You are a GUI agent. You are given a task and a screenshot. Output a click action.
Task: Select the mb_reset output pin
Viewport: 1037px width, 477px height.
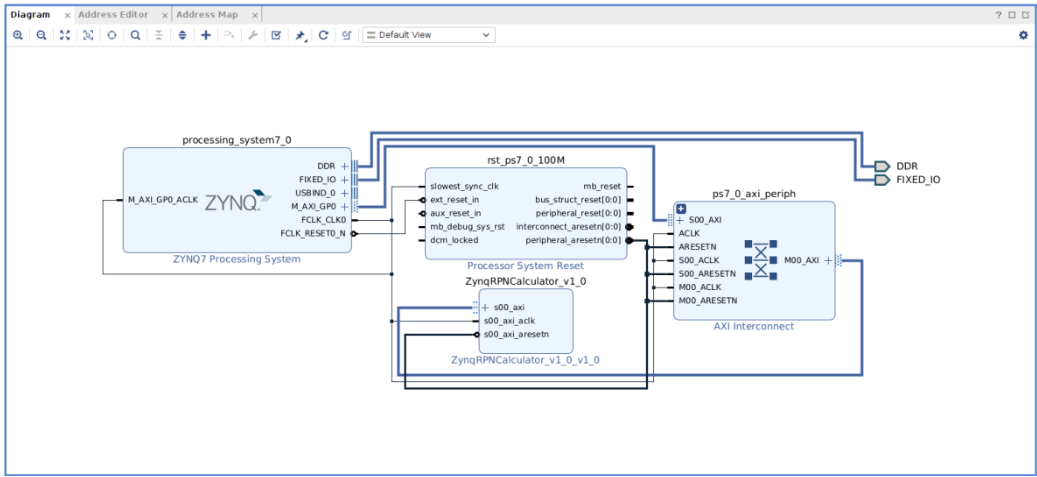point(602,186)
